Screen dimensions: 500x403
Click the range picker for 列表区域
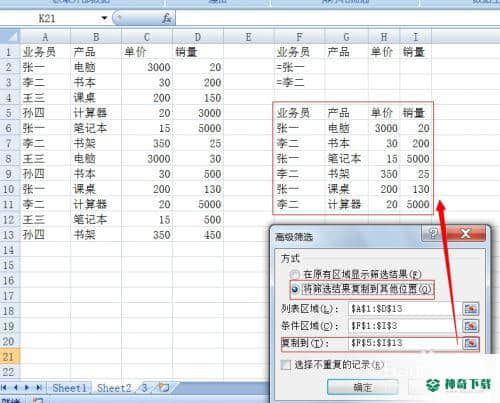[471, 309]
